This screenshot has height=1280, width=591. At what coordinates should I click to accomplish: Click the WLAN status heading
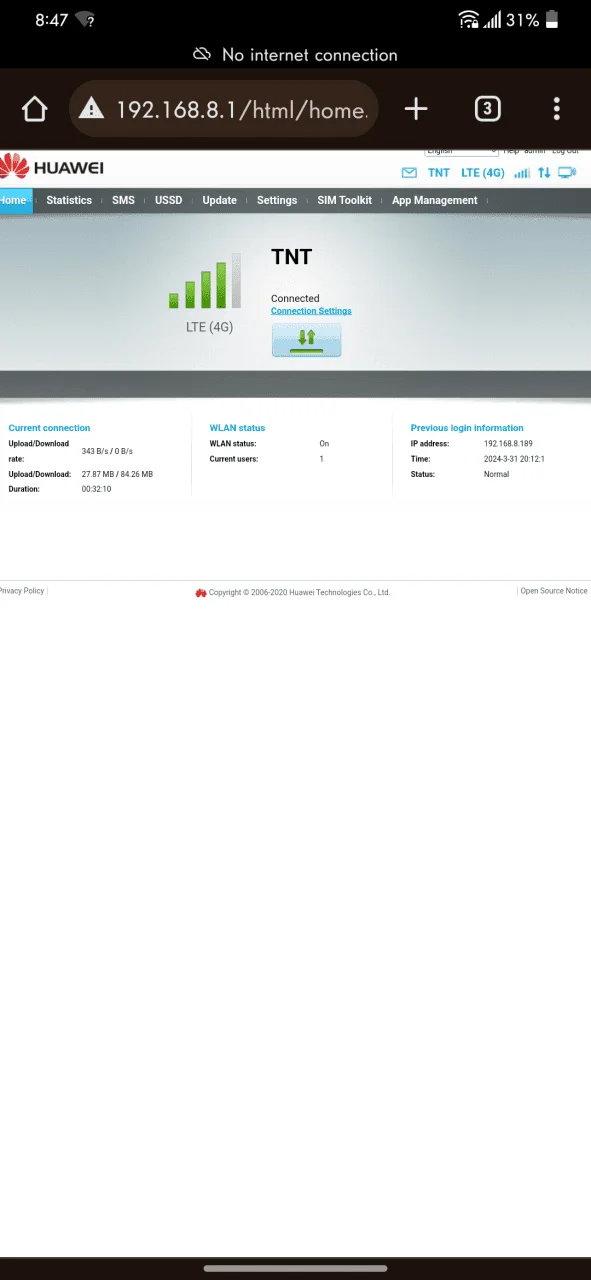click(x=237, y=428)
